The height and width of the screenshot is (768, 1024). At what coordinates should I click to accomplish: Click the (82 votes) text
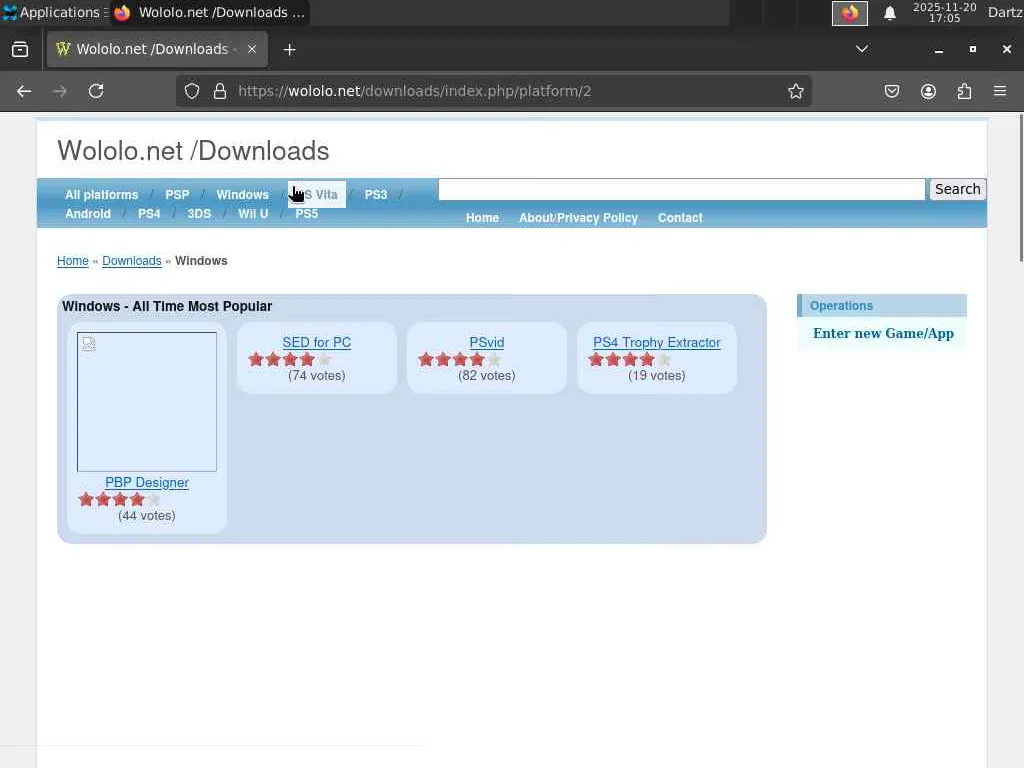pyautogui.click(x=487, y=376)
